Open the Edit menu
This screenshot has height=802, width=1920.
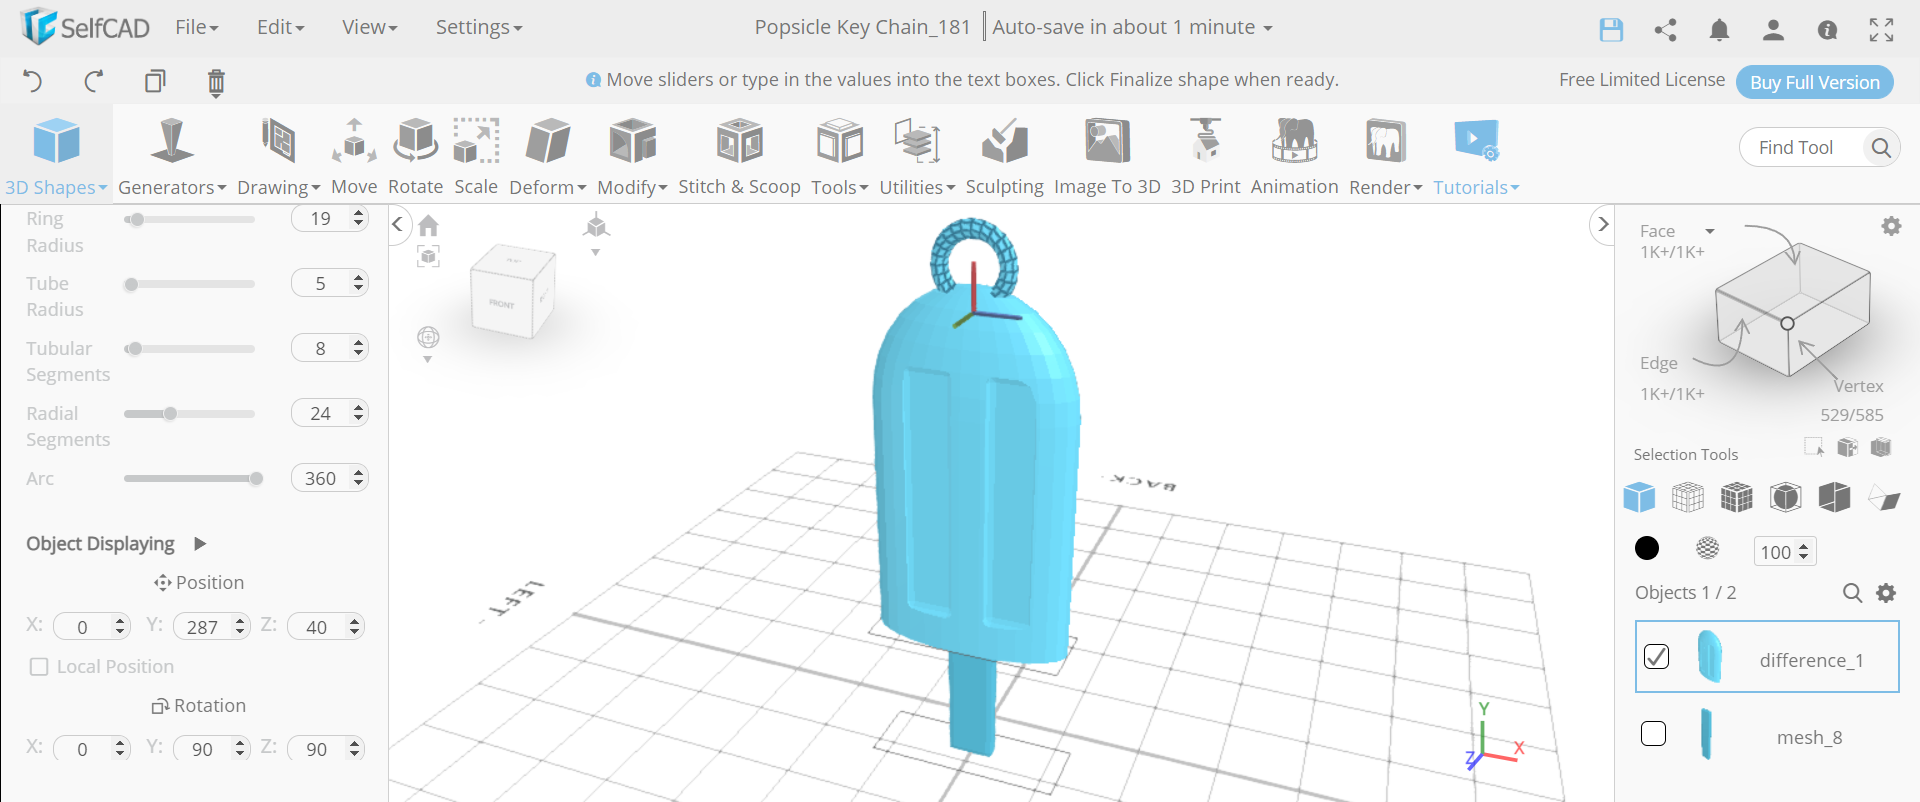click(x=280, y=27)
